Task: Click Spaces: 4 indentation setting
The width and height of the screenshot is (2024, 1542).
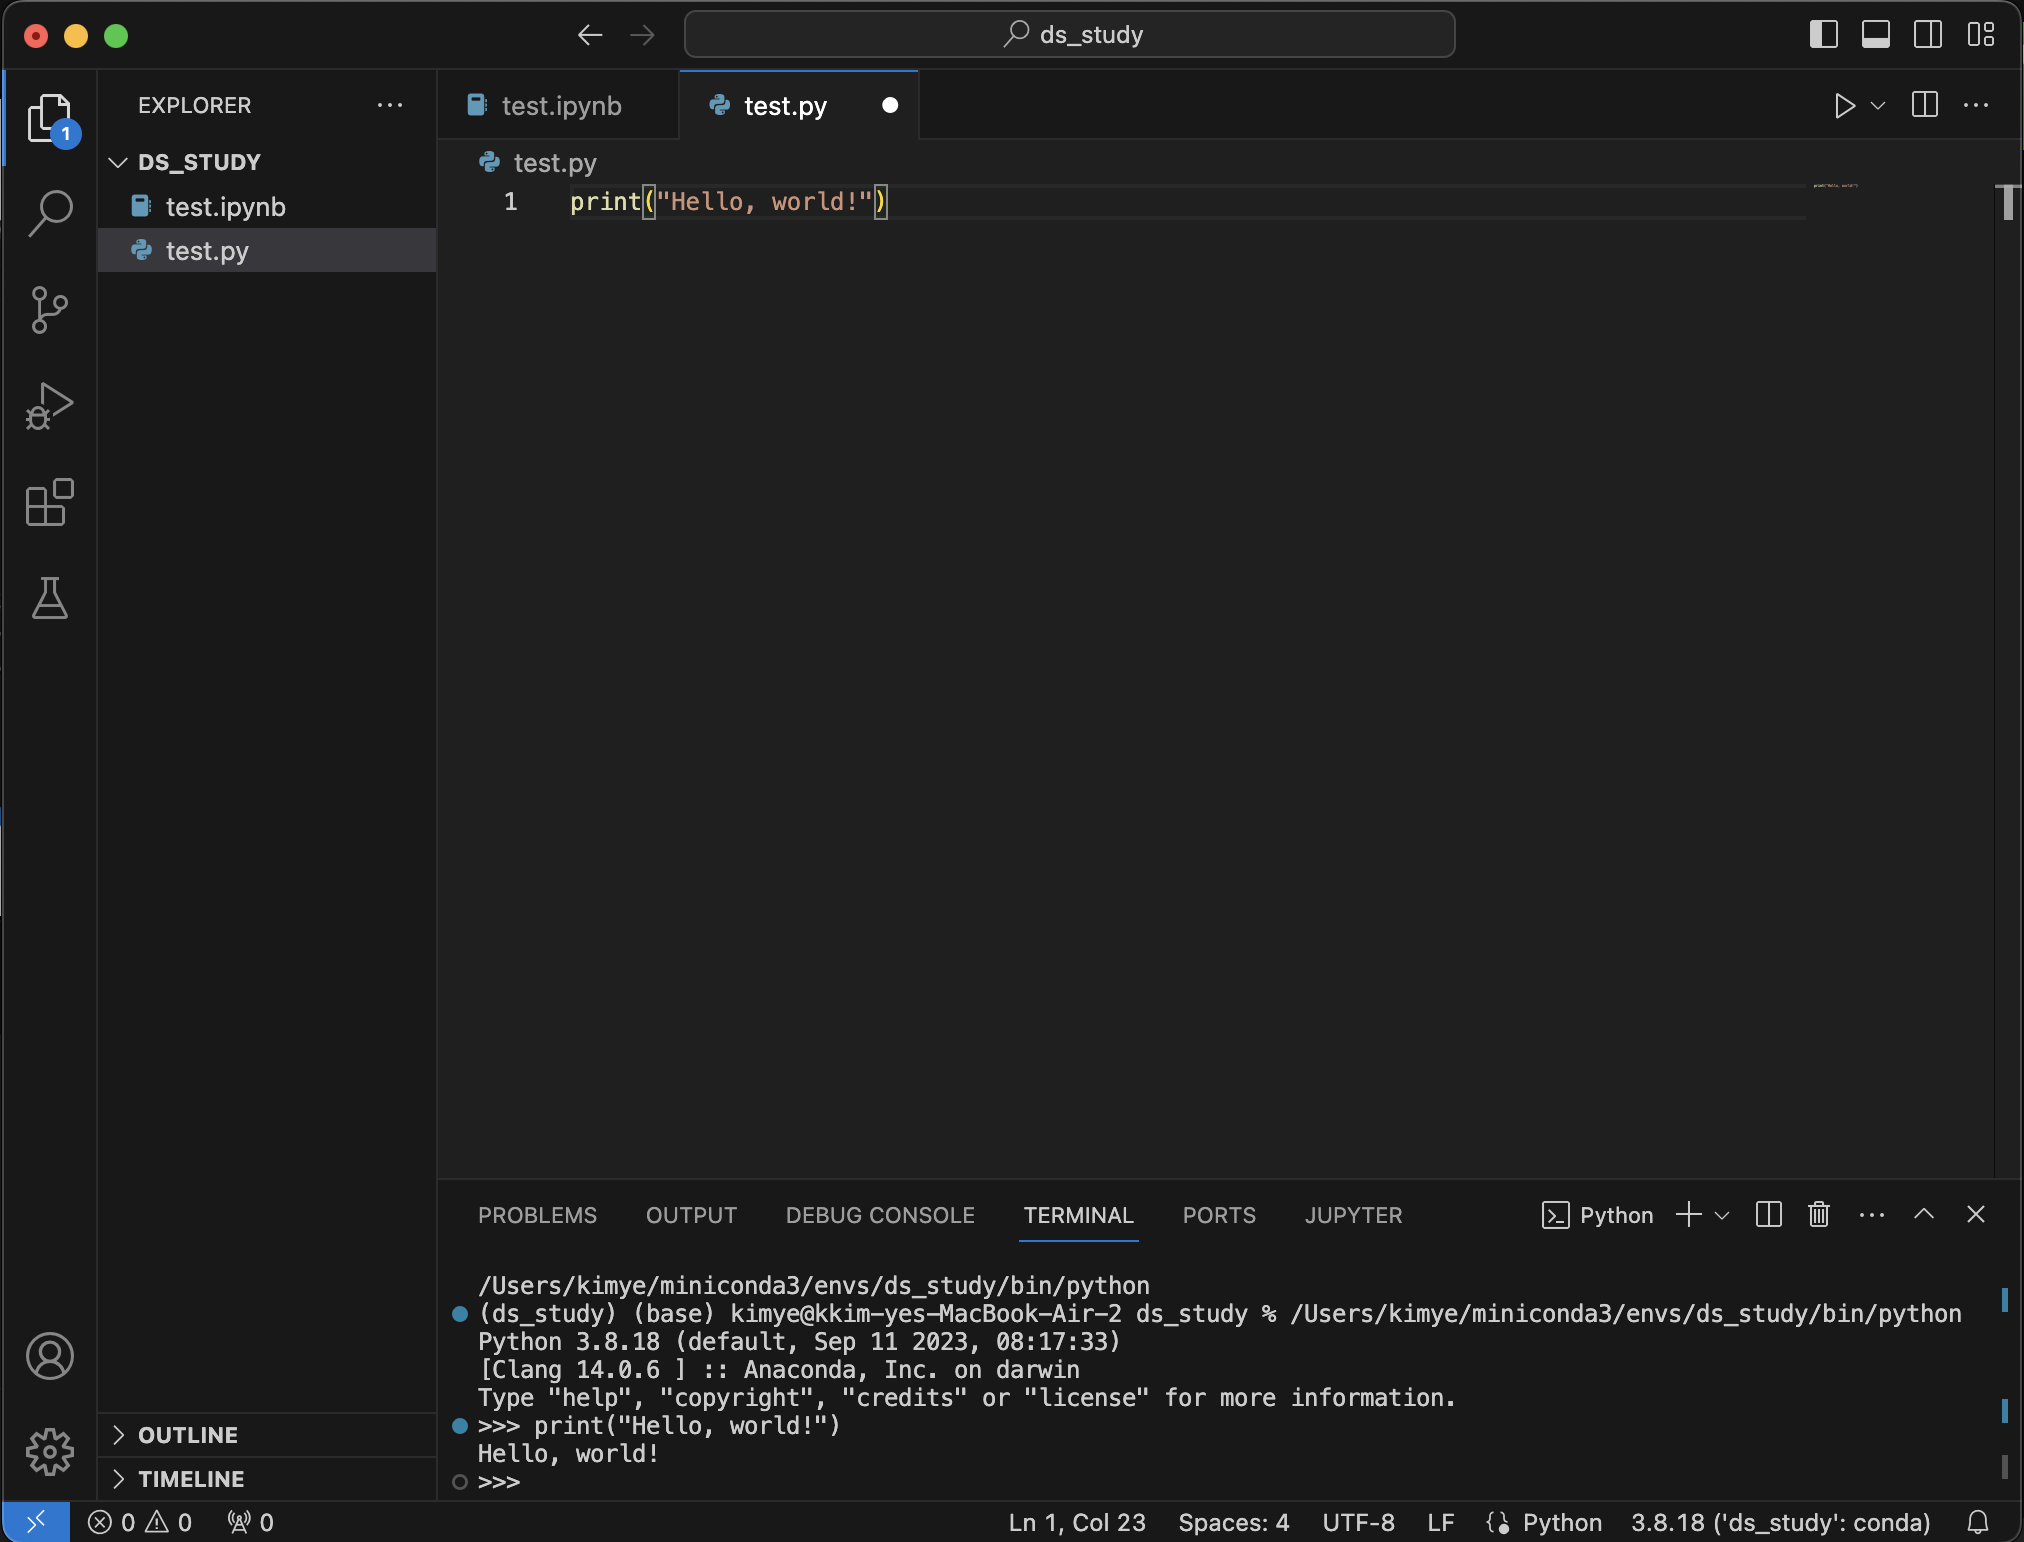Action: point(1233,1523)
